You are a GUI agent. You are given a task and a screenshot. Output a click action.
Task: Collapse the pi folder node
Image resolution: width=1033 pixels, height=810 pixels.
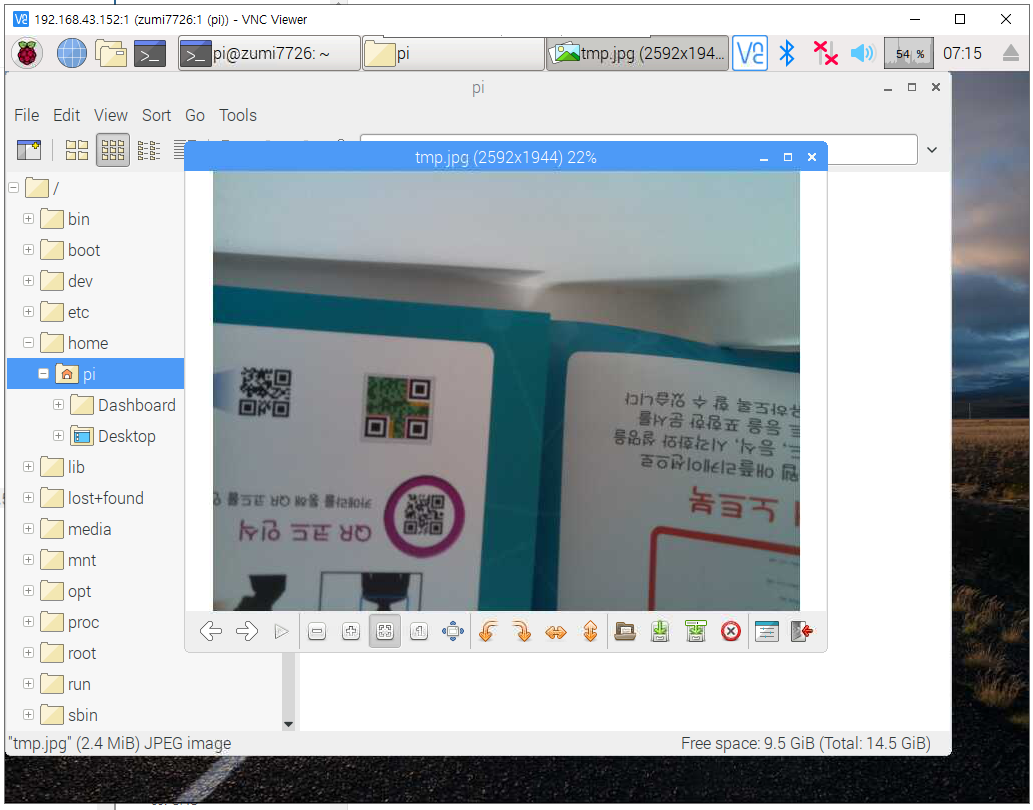tap(43, 373)
